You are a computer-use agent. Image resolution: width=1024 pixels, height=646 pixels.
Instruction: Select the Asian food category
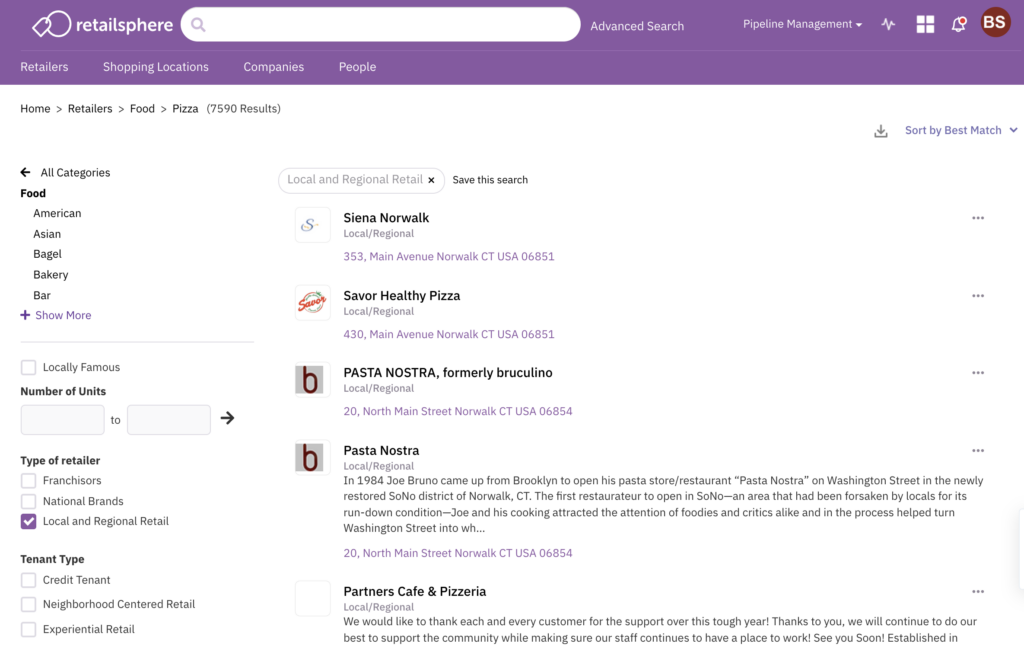tap(47, 234)
